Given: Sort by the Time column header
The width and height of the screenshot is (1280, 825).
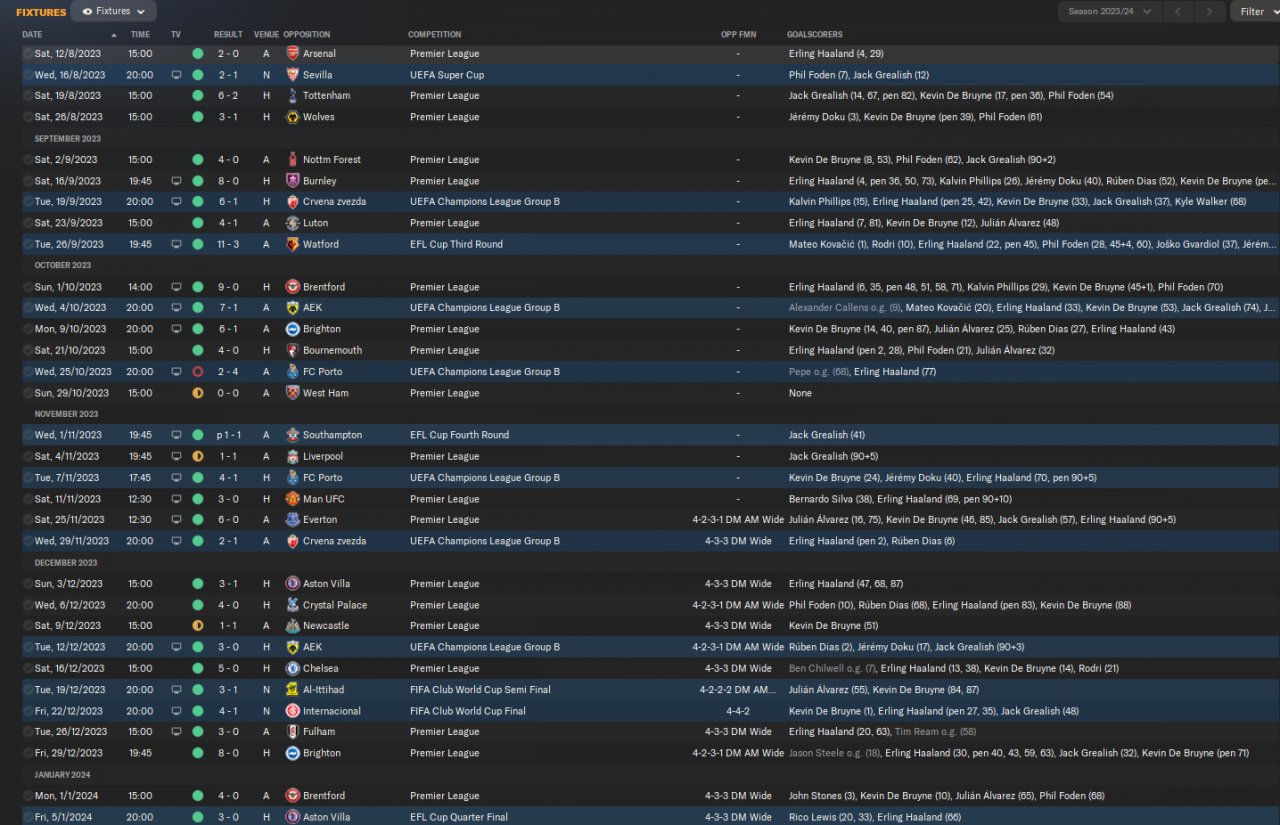Looking at the screenshot, I should point(140,35).
